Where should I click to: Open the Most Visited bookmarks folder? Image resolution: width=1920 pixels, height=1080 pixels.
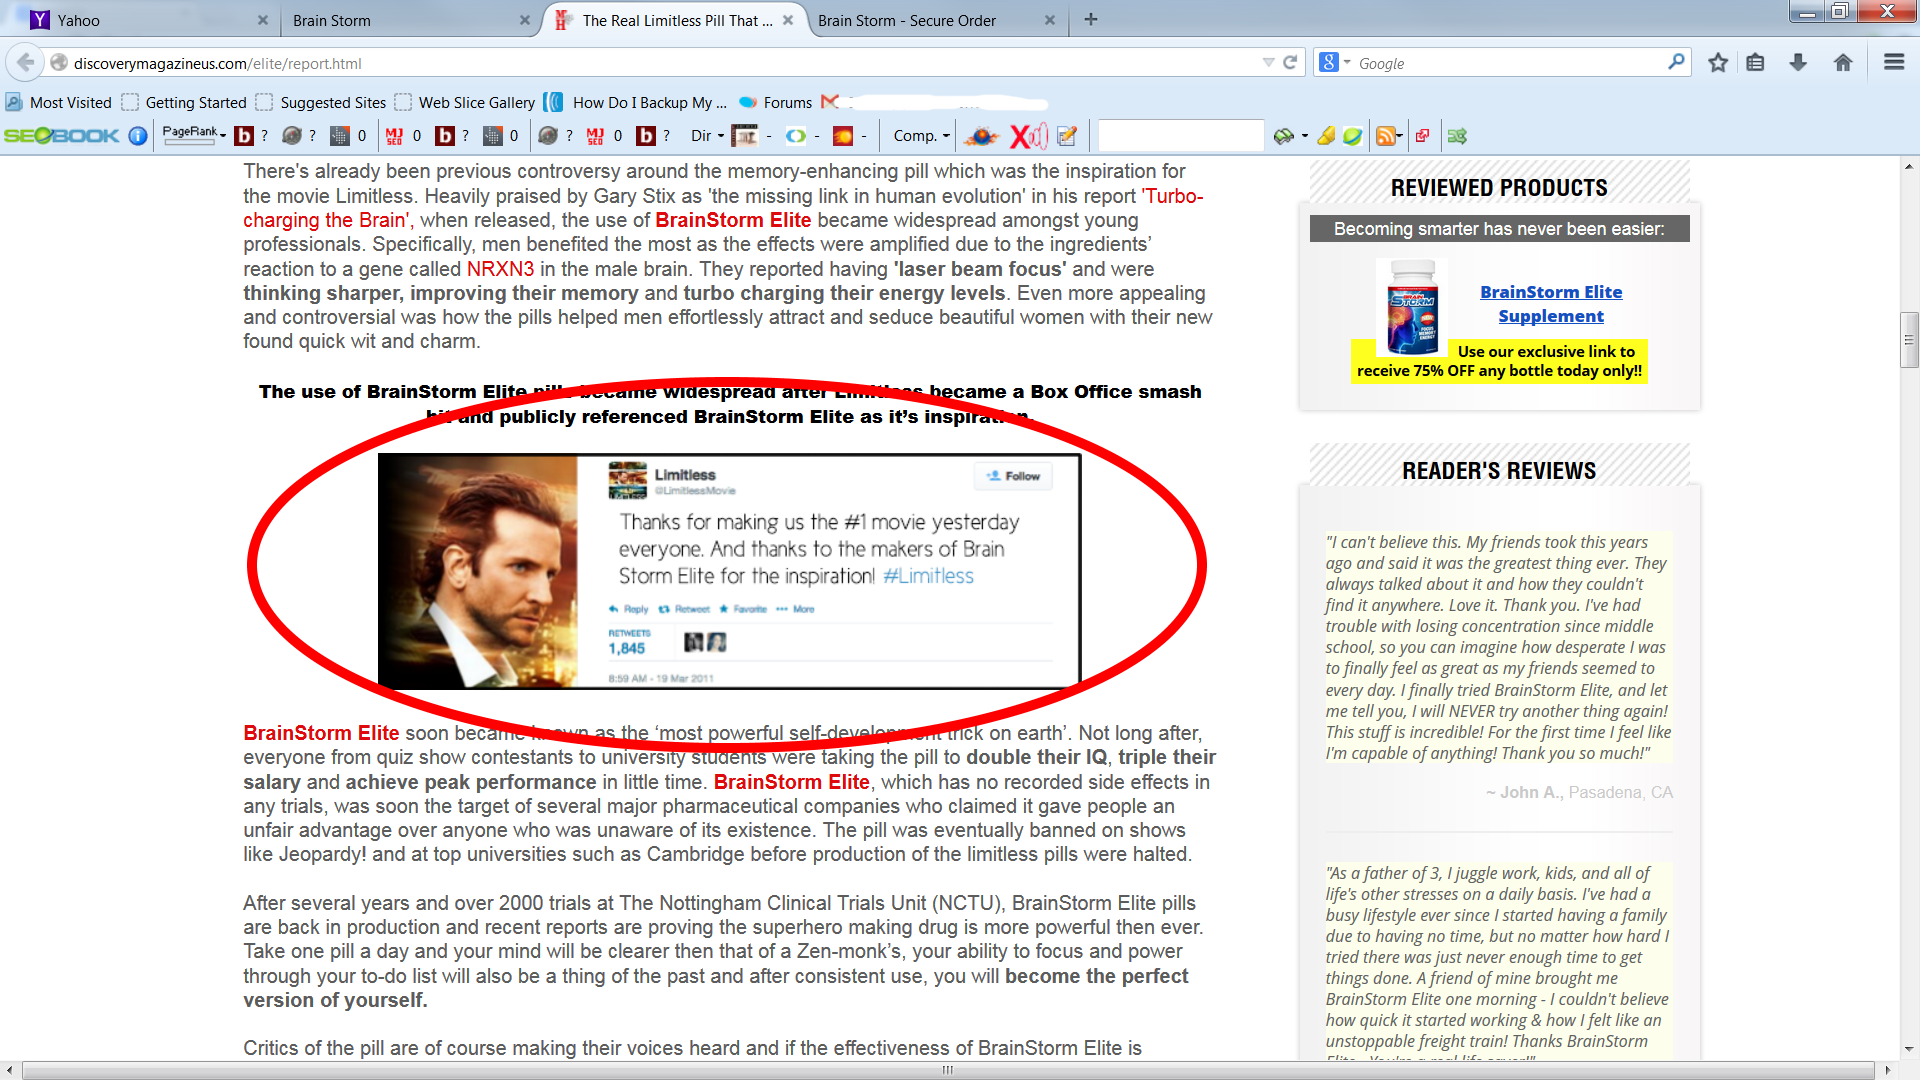(59, 102)
